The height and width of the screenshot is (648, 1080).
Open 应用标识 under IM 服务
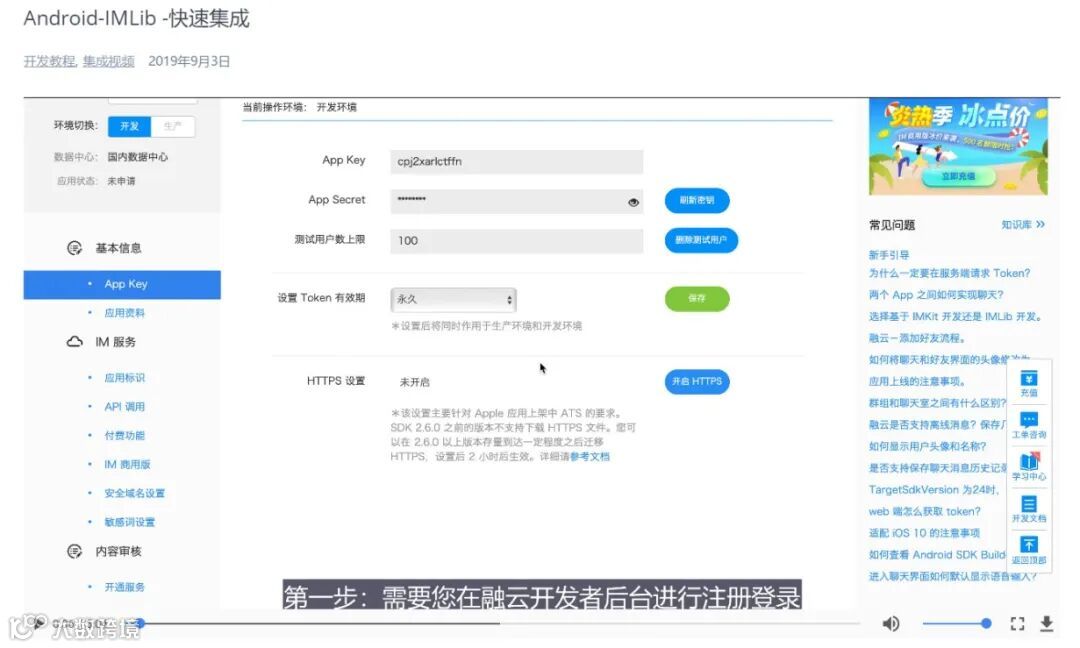point(125,378)
